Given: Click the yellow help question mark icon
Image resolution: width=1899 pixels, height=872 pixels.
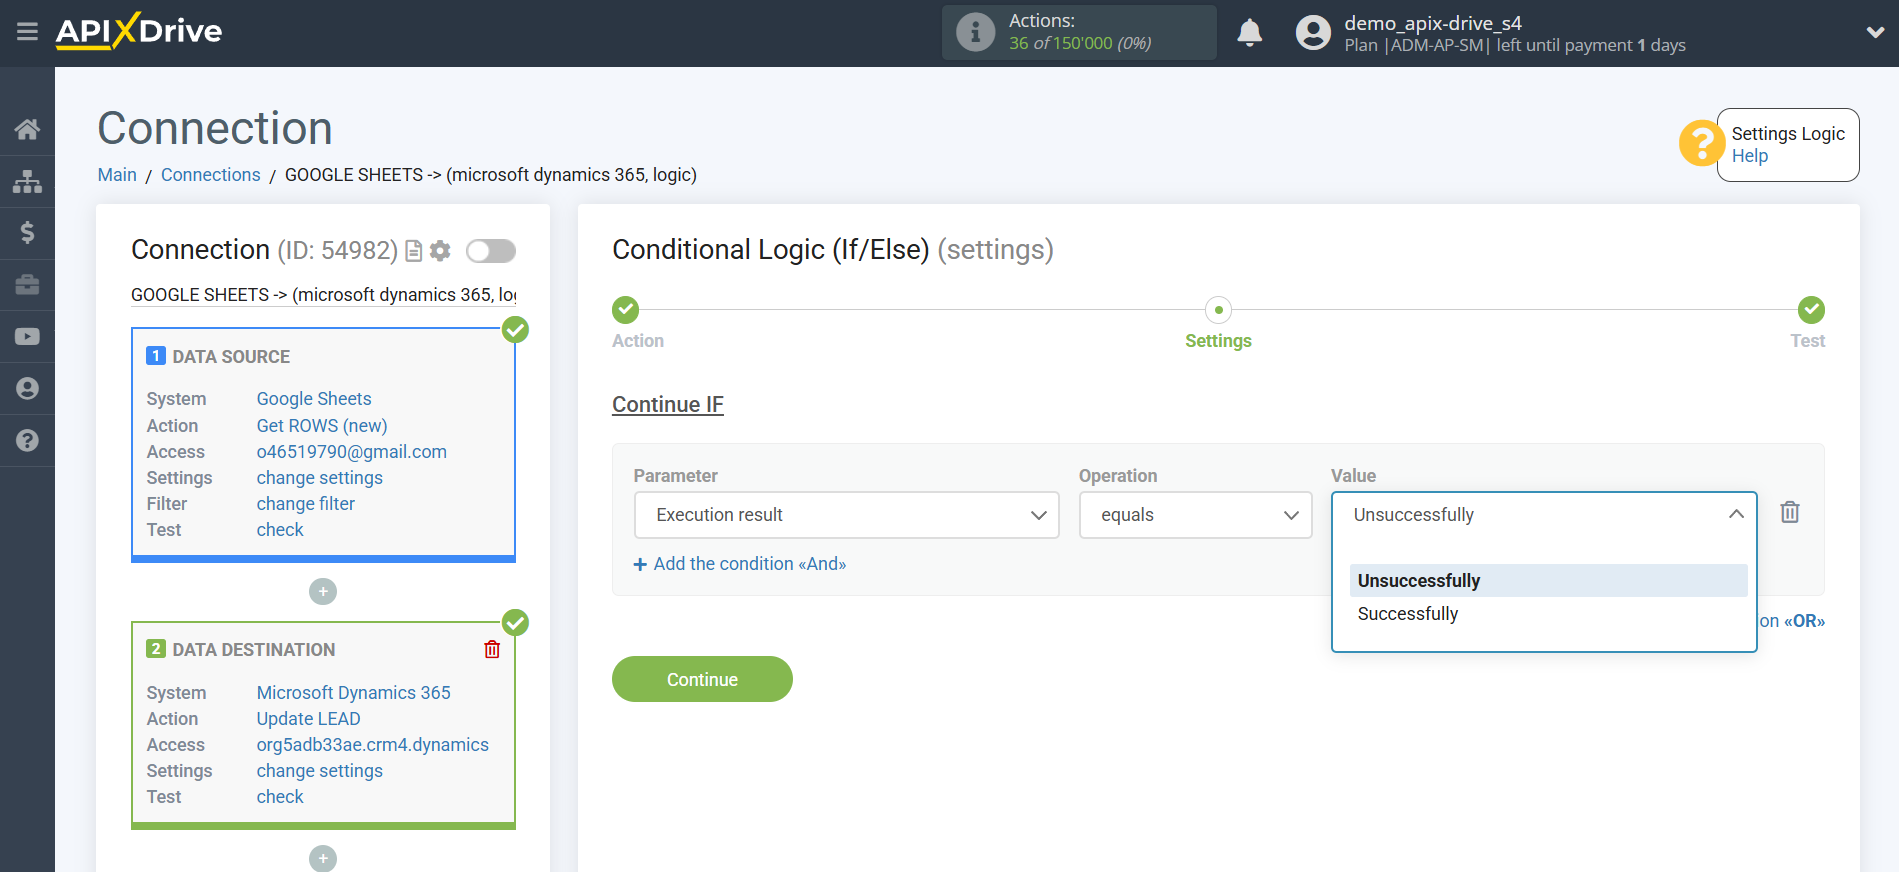Looking at the screenshot, I should [1700, 143].
